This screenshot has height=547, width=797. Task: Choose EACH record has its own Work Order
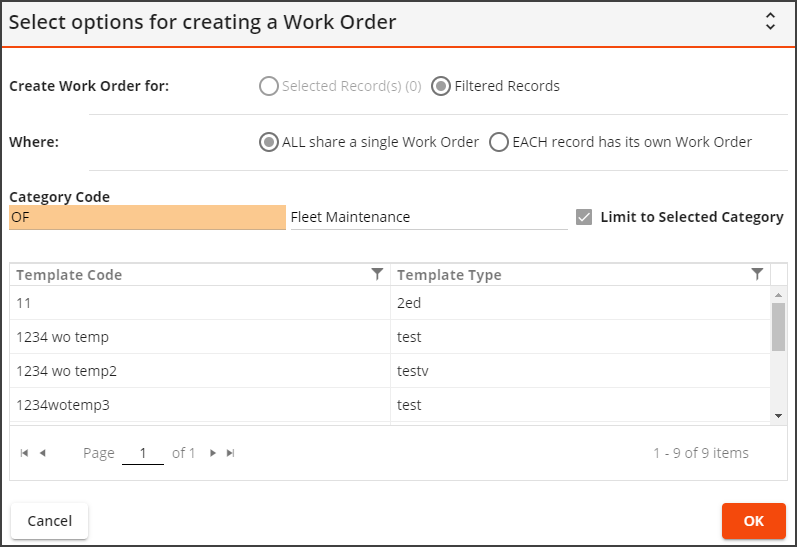pyautogui.click(x=499, y=142)
